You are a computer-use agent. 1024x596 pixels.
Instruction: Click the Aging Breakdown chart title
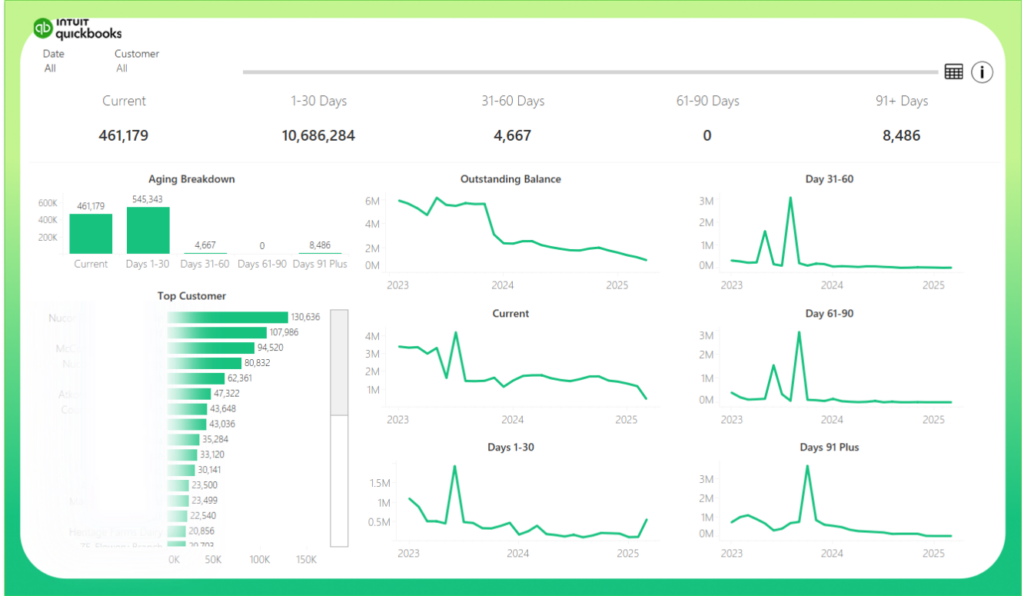click(191, 179)
